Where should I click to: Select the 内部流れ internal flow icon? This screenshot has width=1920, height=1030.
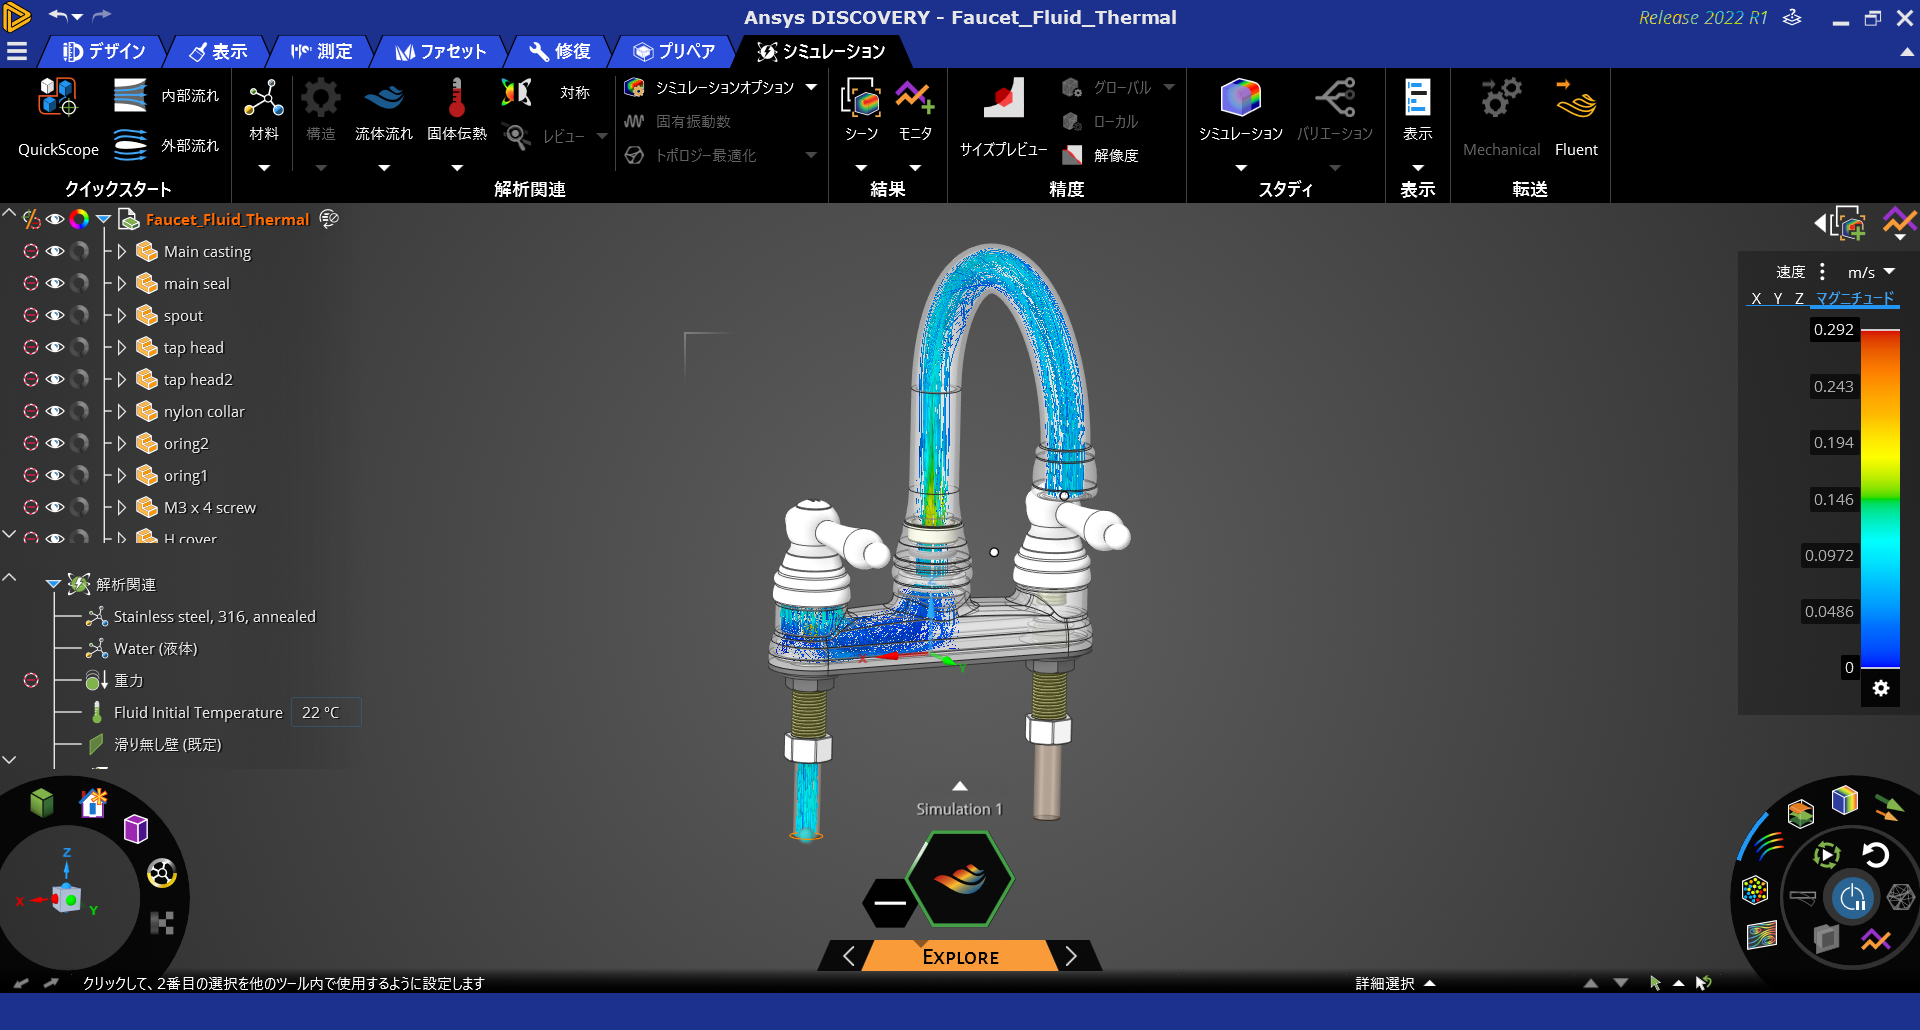[x=130, y=96]
